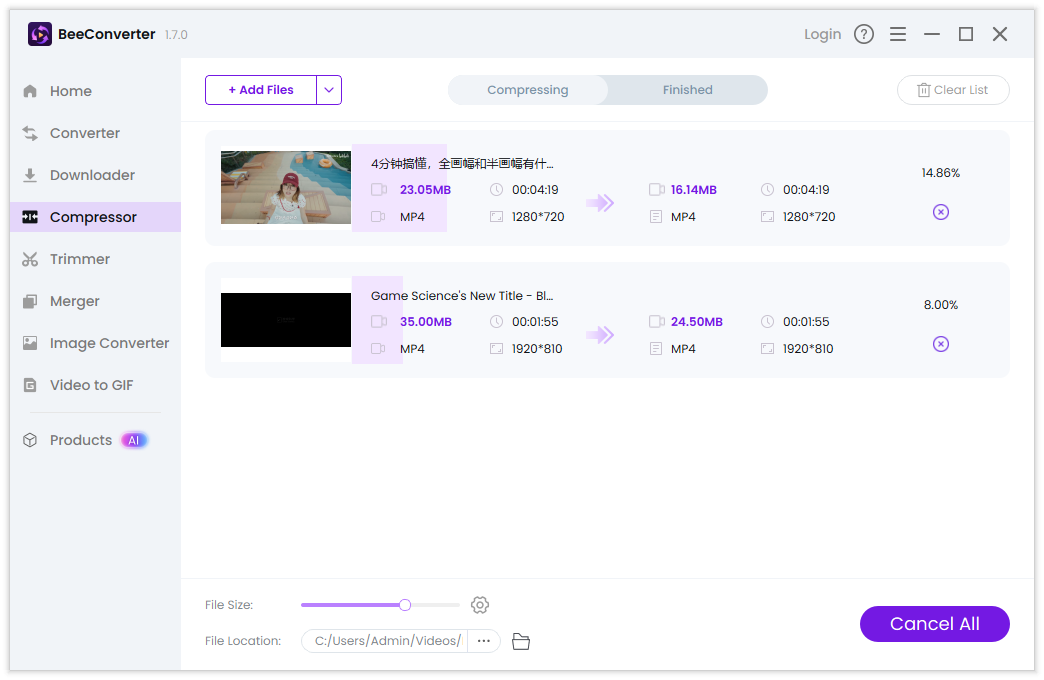This screenshot has width=1044, height=680.
Task: Switch to the Image Converter
Action: pyautogui.click(x=109, y=343)
